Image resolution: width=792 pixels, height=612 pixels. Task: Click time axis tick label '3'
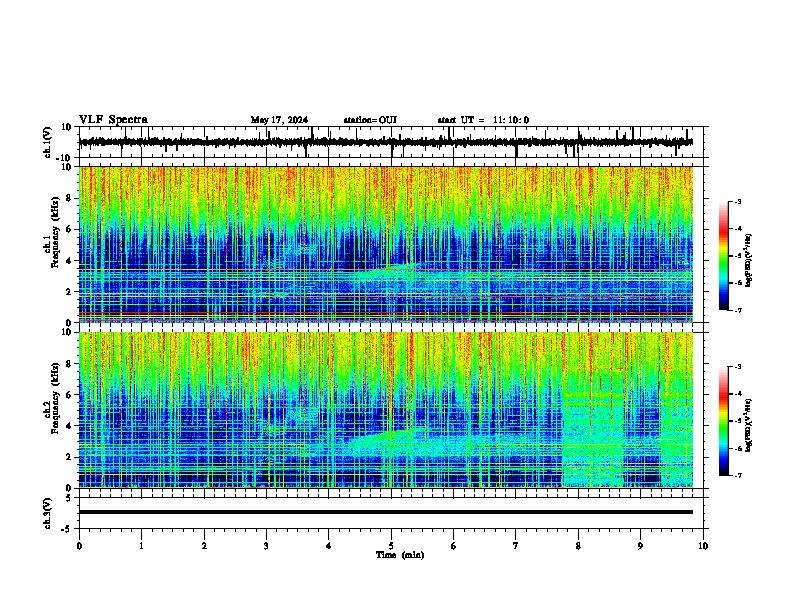(266, 546)
